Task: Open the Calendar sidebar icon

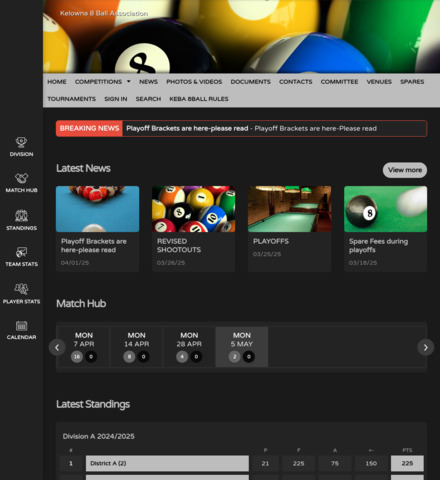Action: click(x=21, y=326)
